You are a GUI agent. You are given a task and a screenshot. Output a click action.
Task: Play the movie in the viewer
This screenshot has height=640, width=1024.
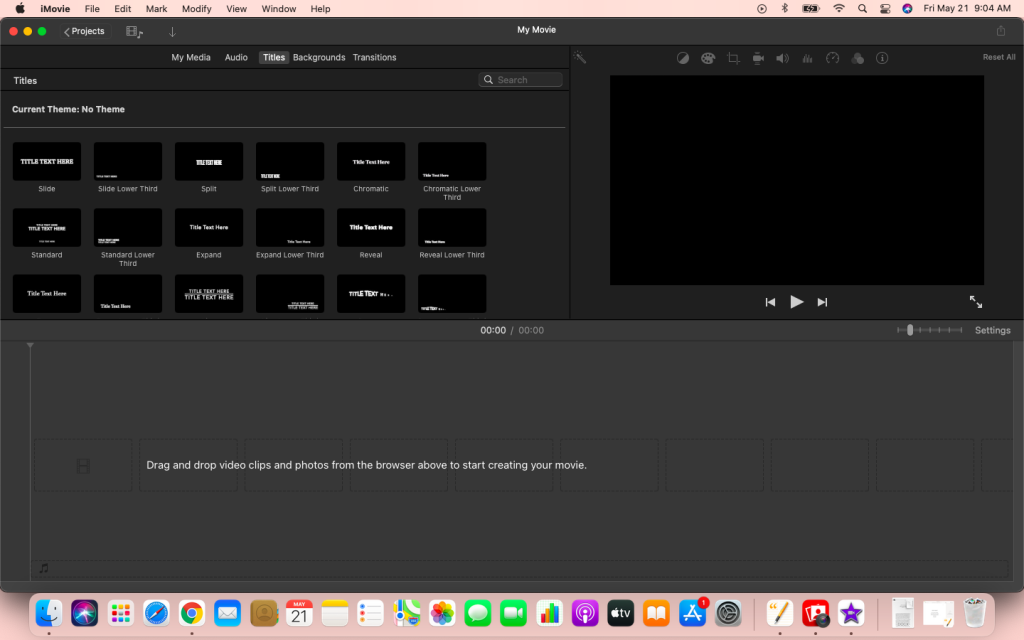point(796,302)
